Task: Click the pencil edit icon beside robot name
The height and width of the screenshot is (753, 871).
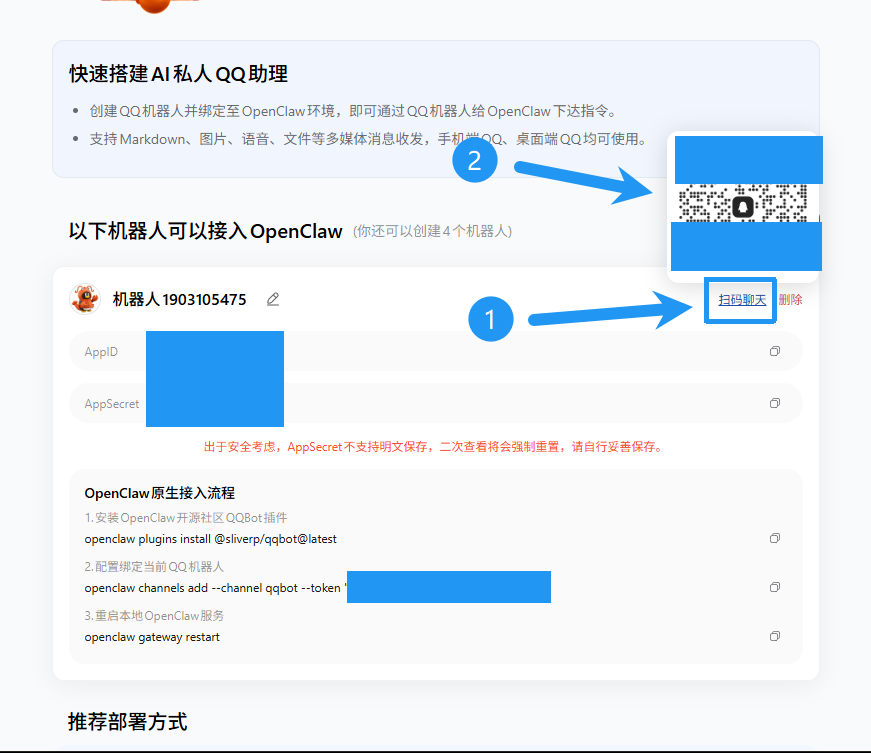Action: point(273,299)
